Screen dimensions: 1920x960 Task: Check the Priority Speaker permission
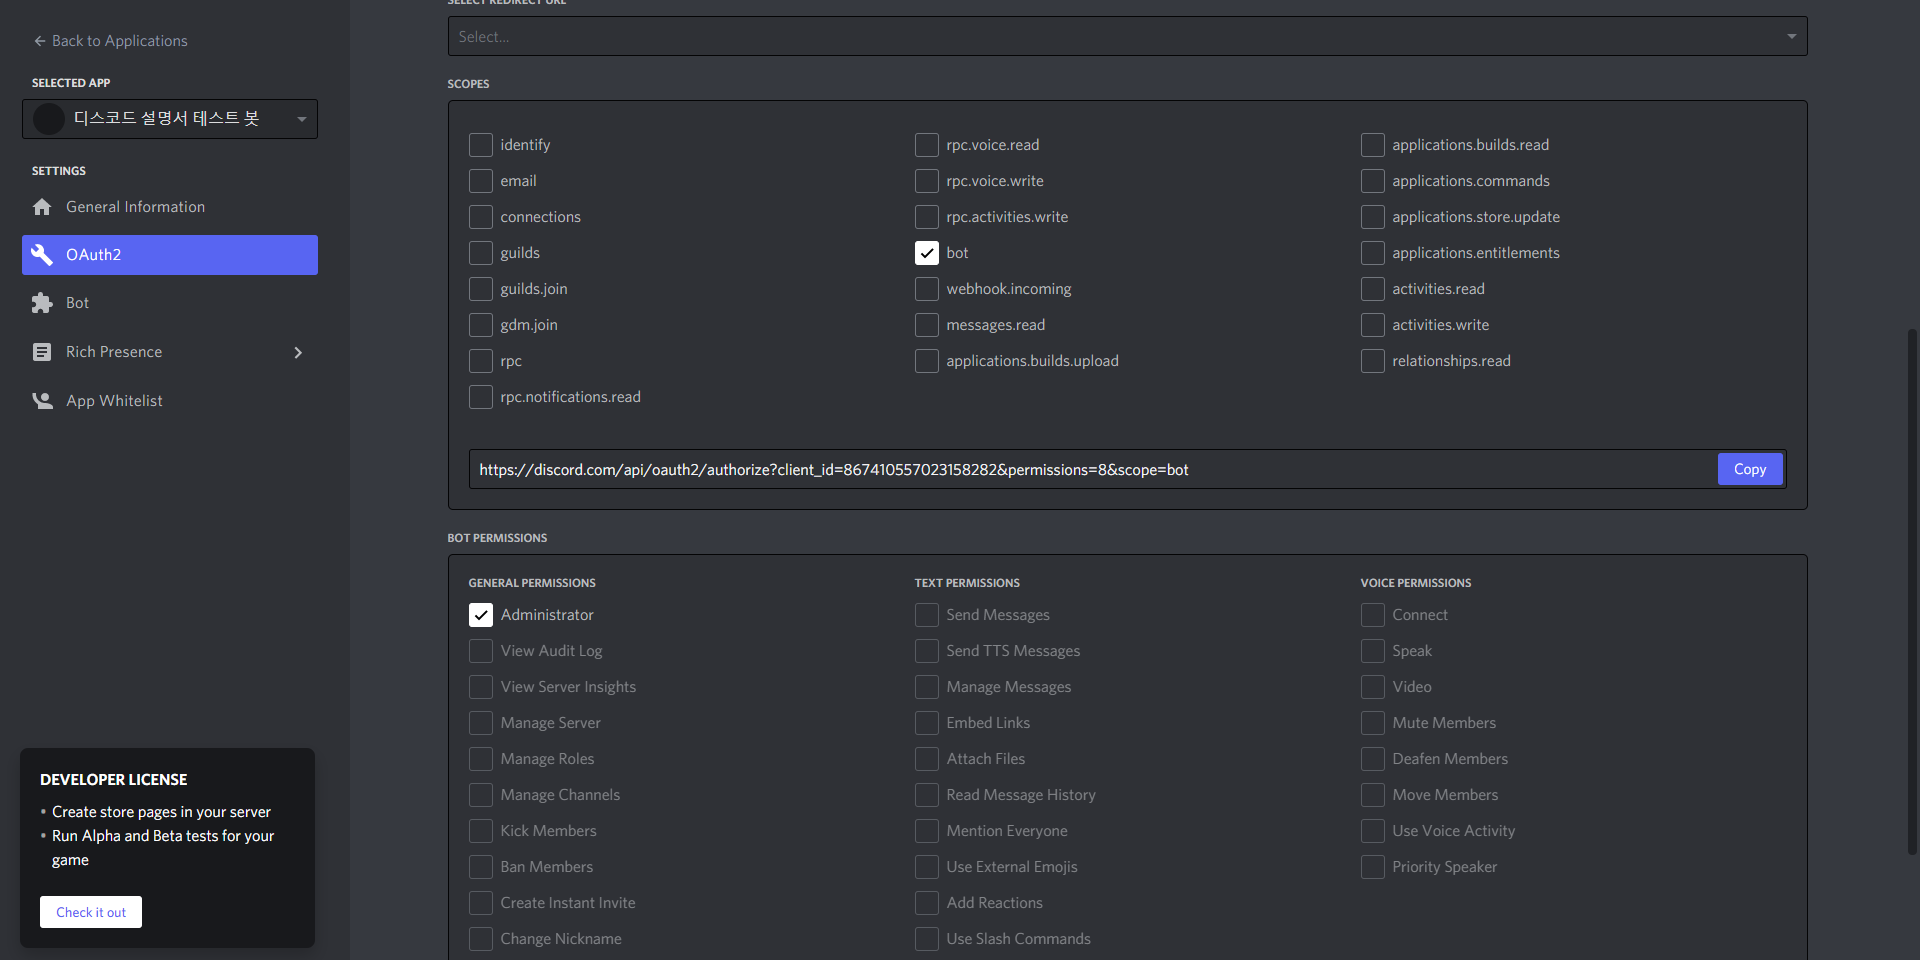click(x=1373, y=867)
